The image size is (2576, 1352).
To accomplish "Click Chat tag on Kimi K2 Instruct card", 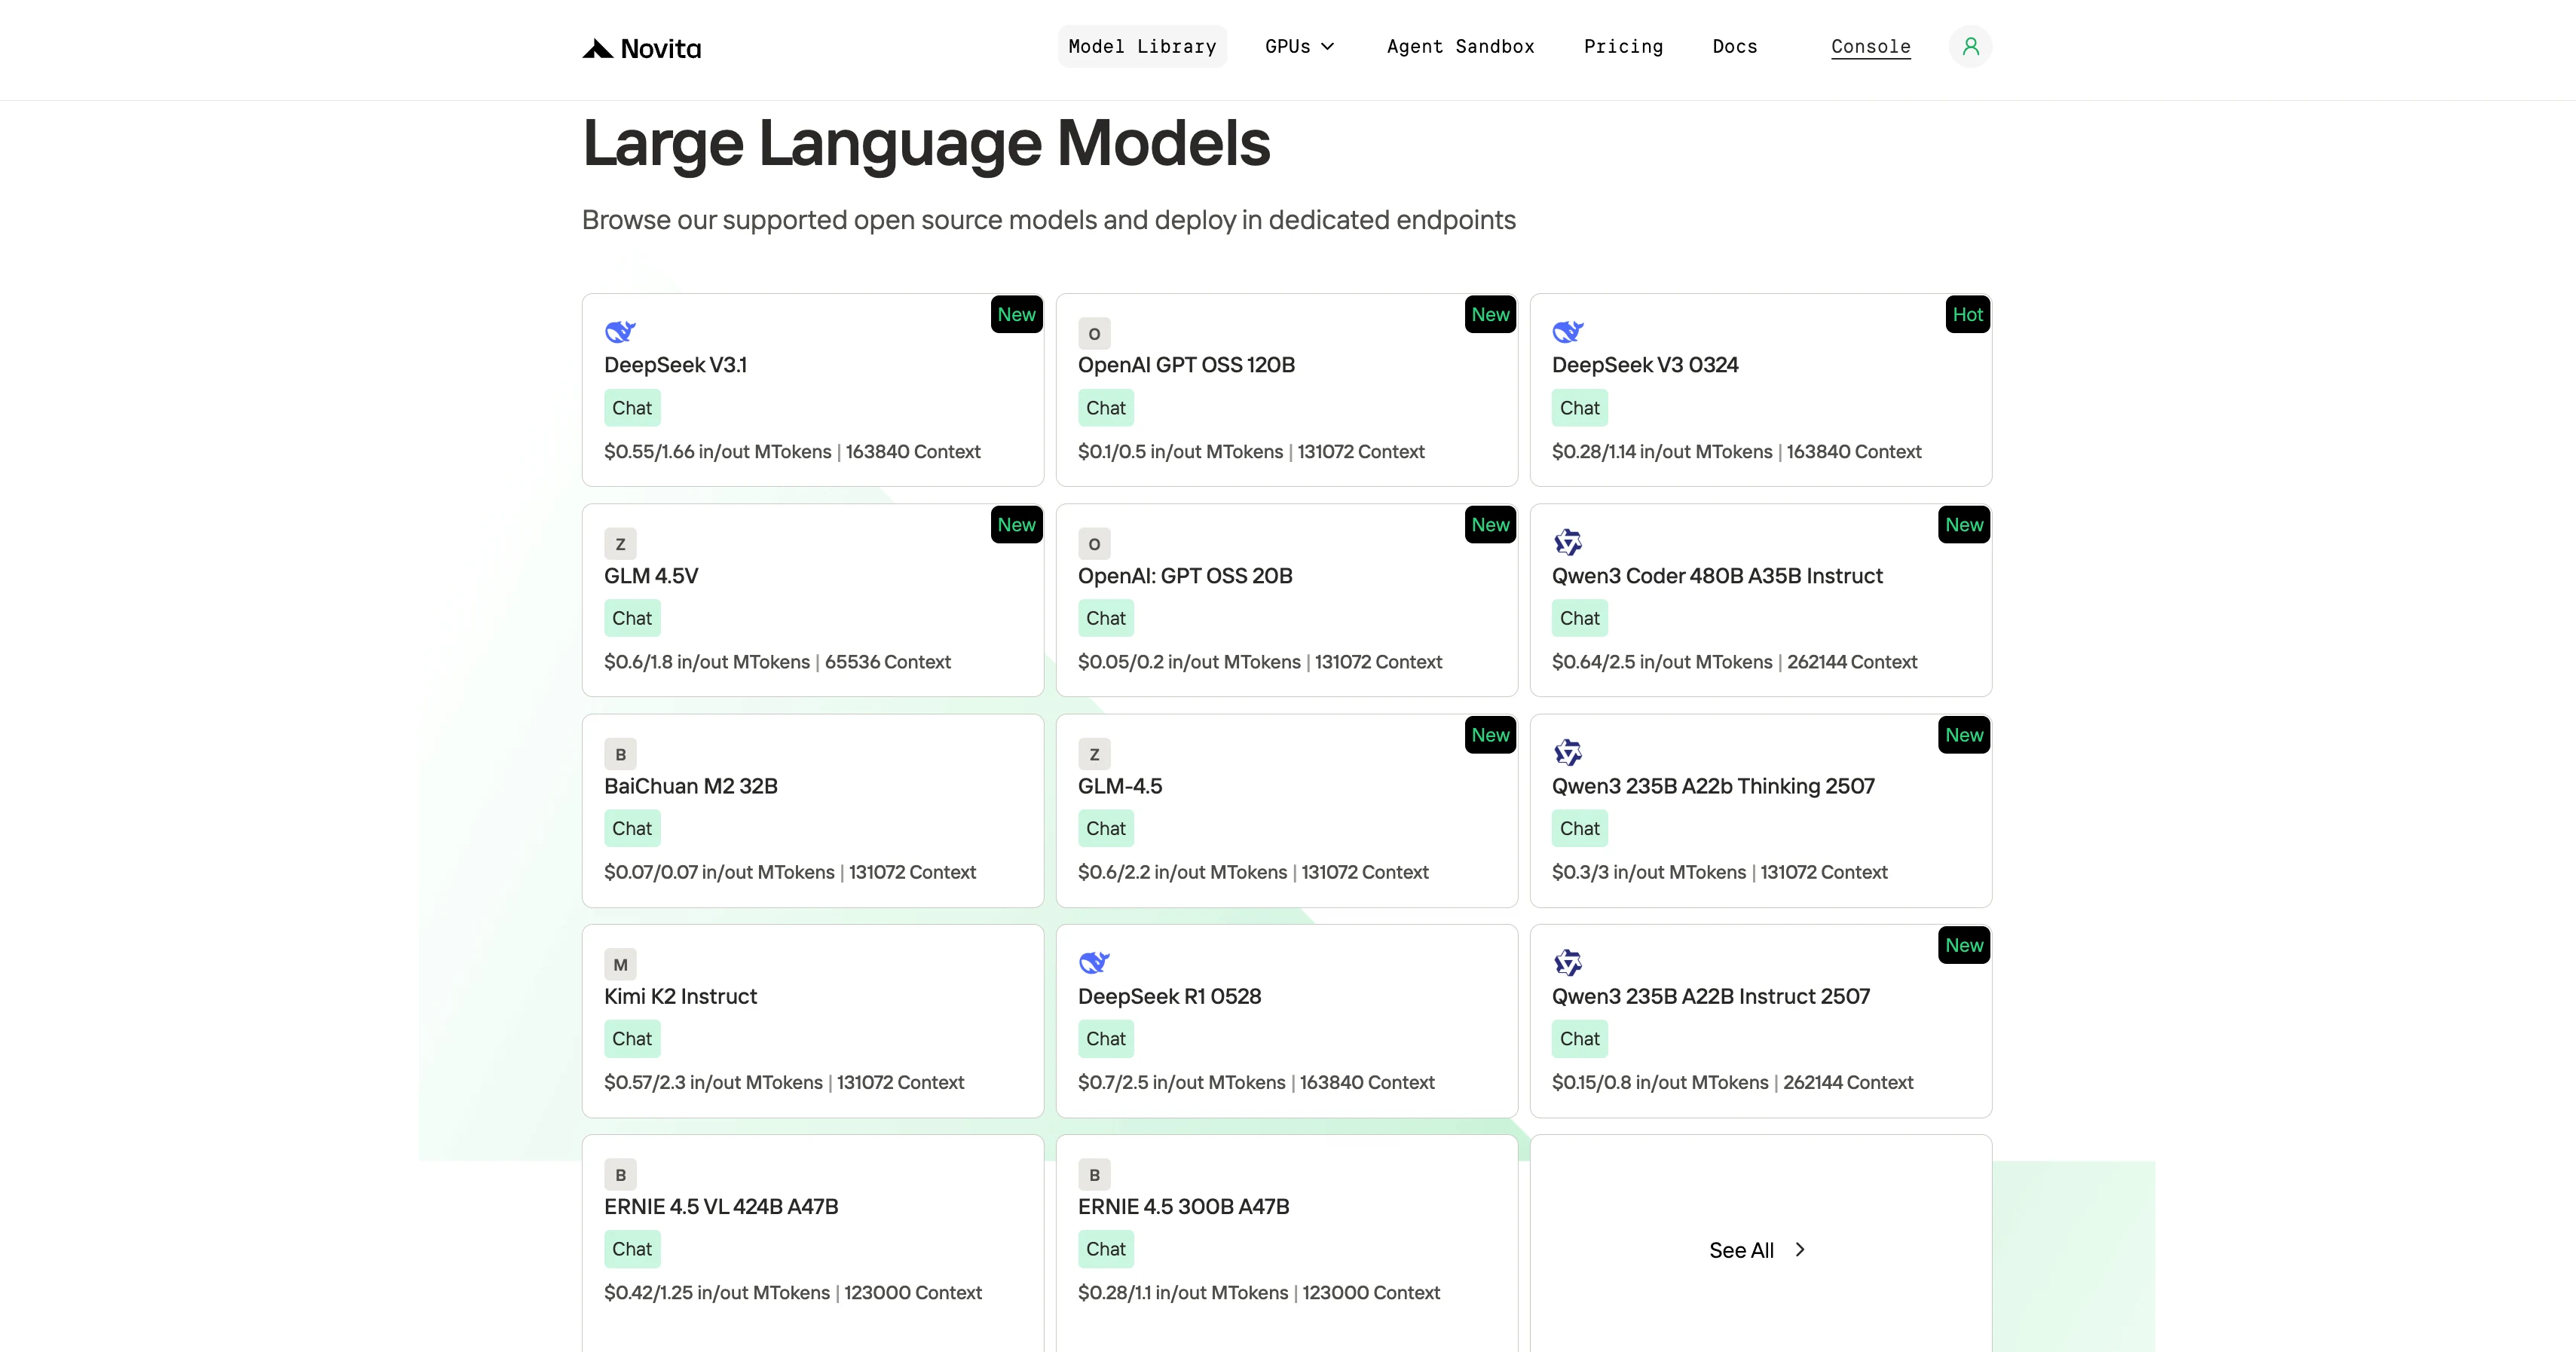I will pyautogui.click(x=632, y=1038).
